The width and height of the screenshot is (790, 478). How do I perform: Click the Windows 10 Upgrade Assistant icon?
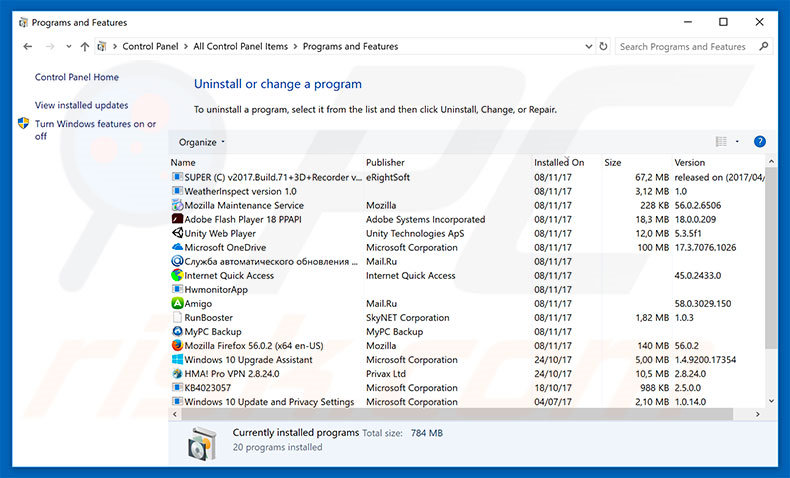pyautogui.click(x=177, y=360)
